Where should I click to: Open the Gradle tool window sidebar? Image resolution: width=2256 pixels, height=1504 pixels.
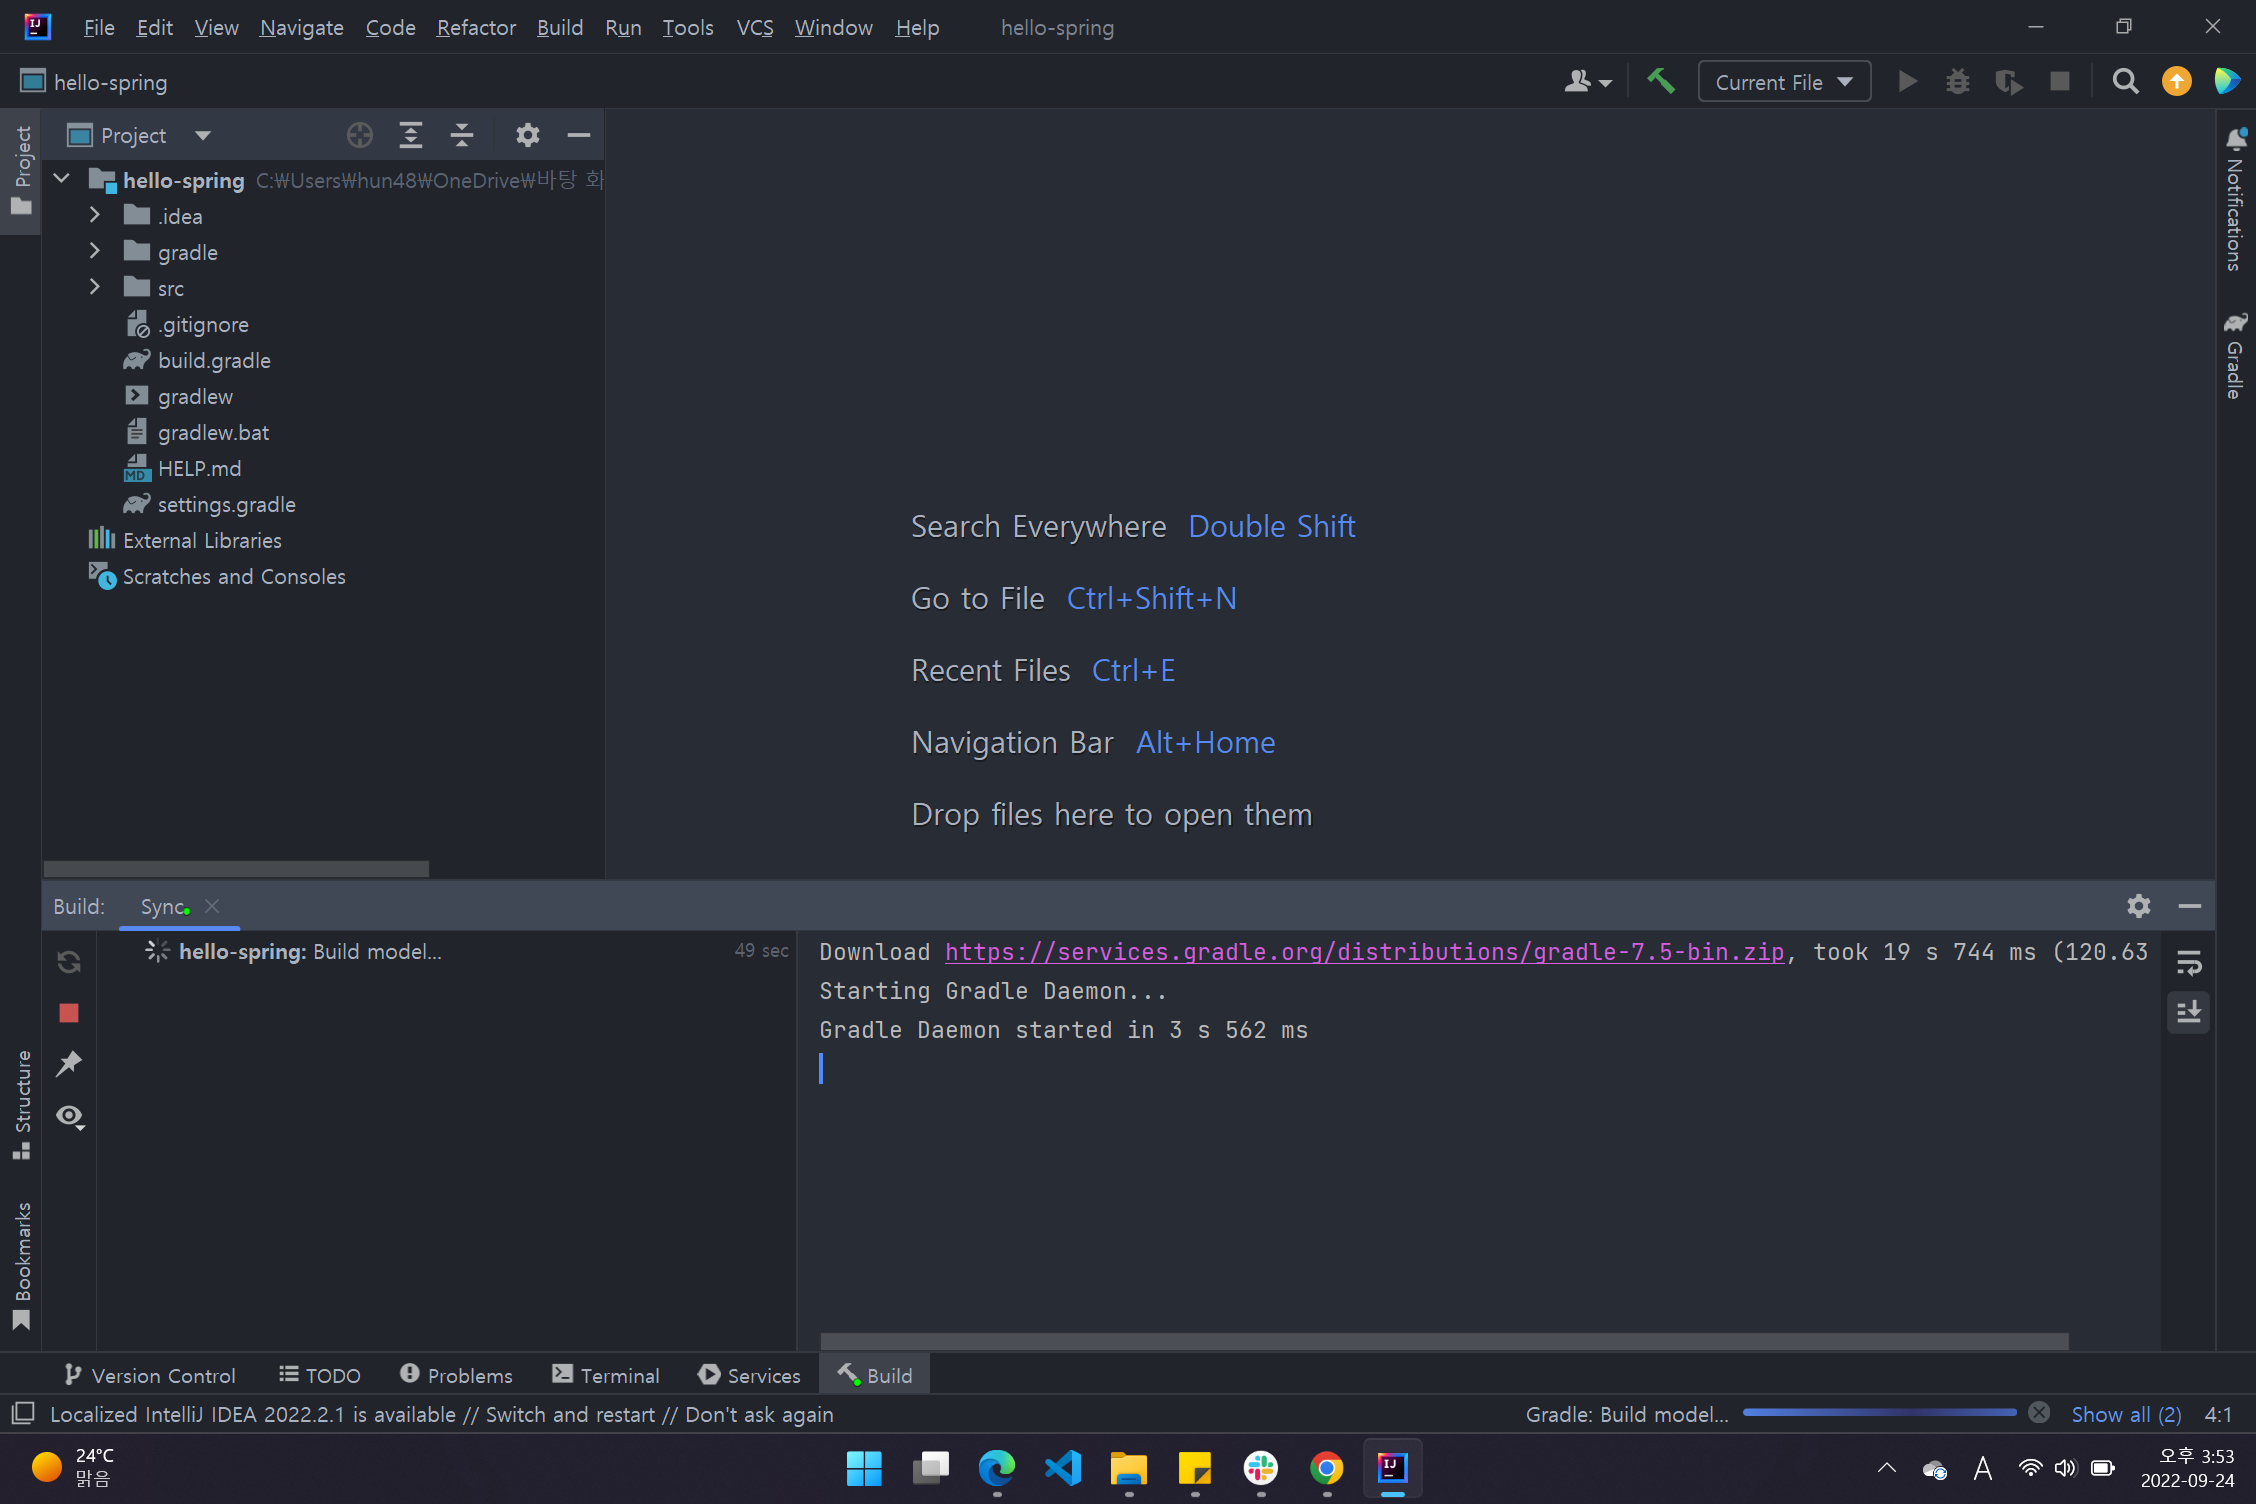tap(2235, 358)
